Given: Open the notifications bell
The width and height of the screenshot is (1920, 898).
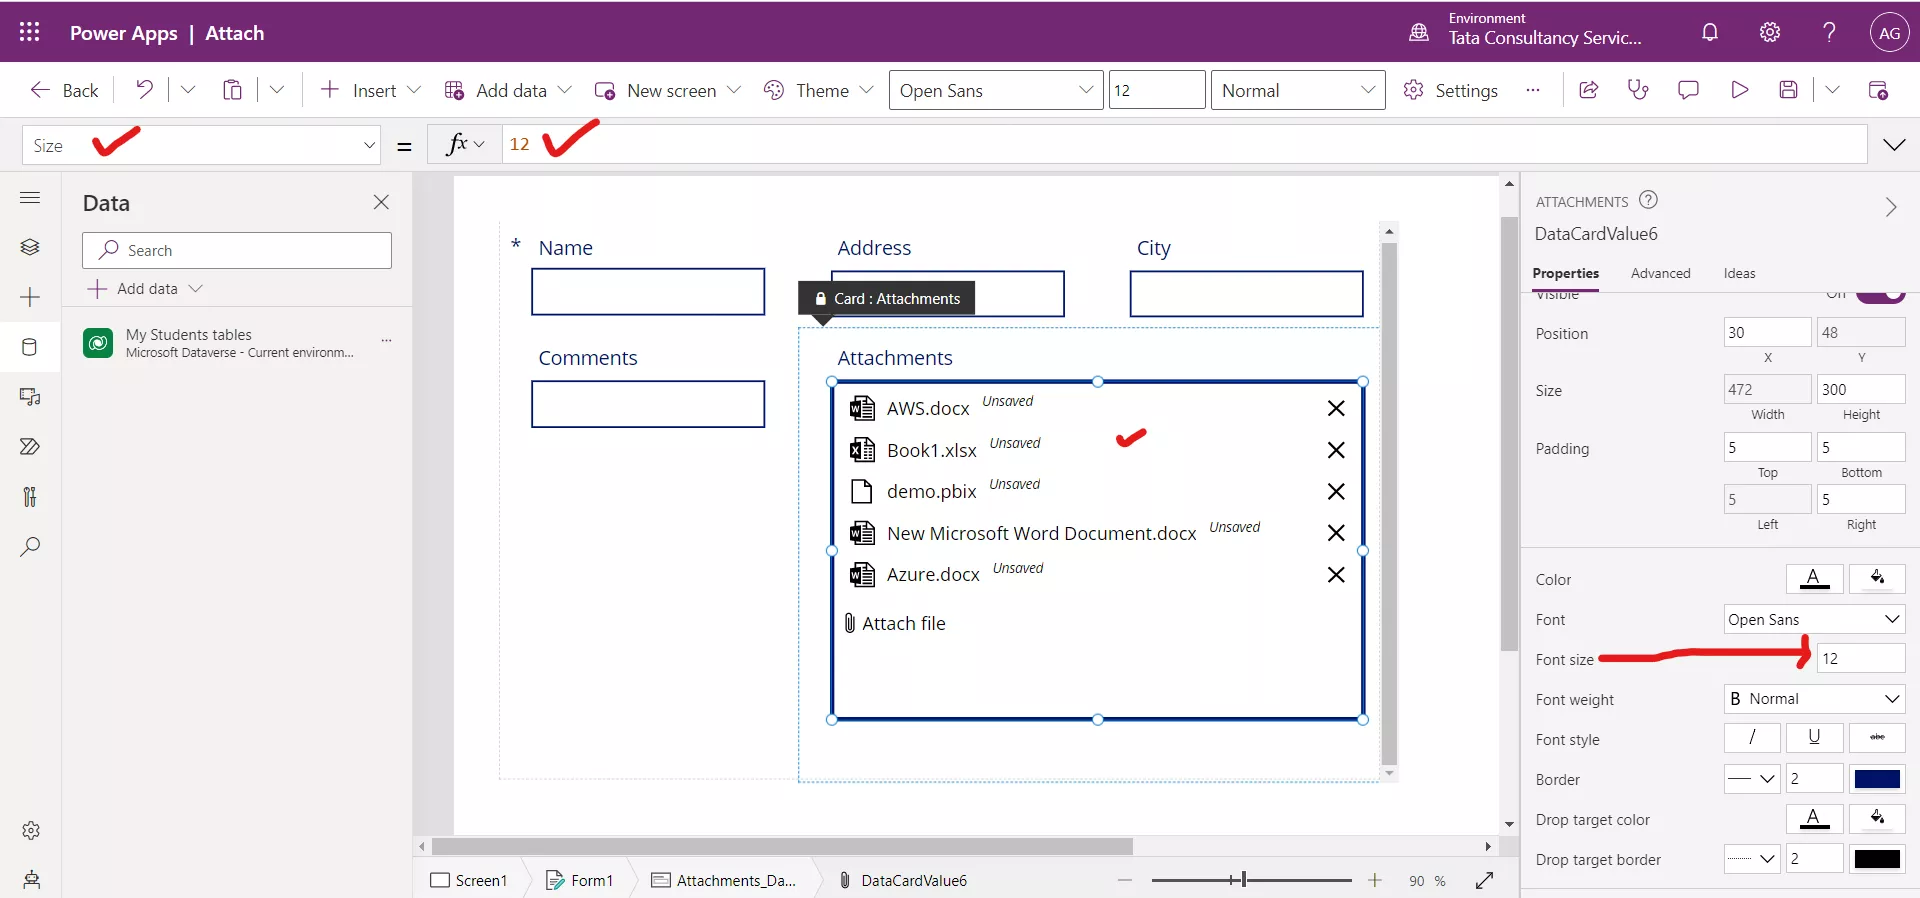Looking at the screenshot, I should tap(1710, 32).
